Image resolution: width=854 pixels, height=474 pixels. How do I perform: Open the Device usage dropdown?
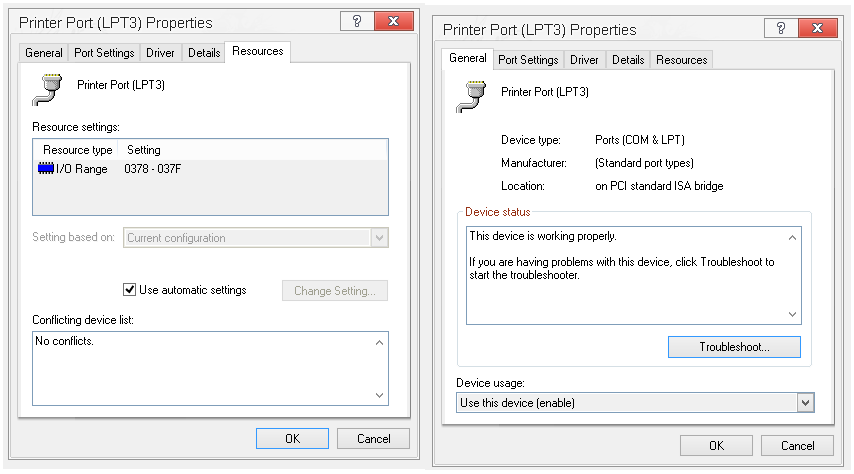click(805, 402)
